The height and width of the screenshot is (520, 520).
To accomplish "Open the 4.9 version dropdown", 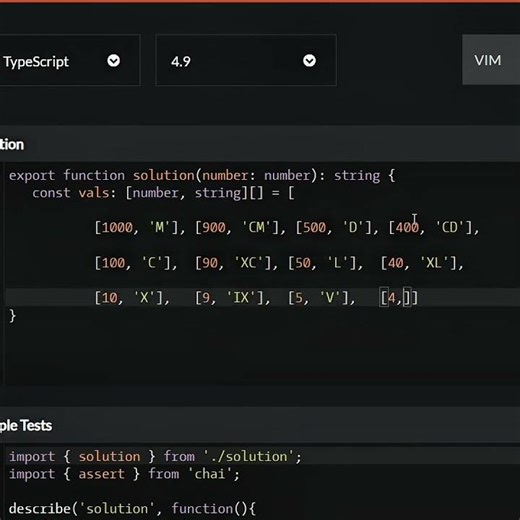I will (246, 60).
